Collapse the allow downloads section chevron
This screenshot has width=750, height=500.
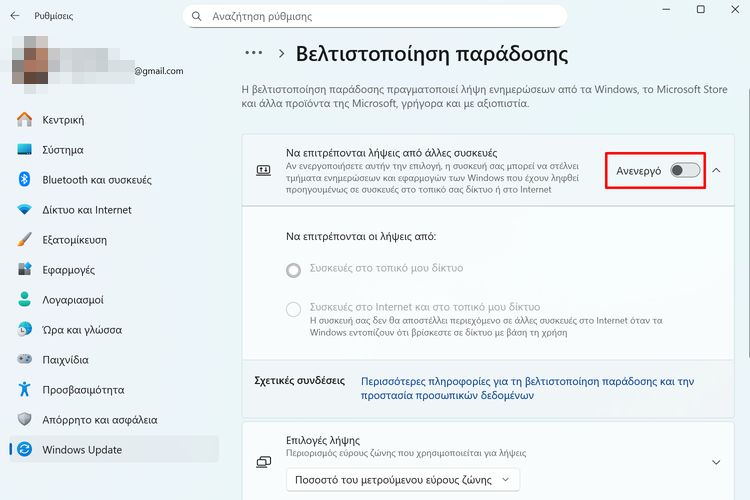coord(716,170)
